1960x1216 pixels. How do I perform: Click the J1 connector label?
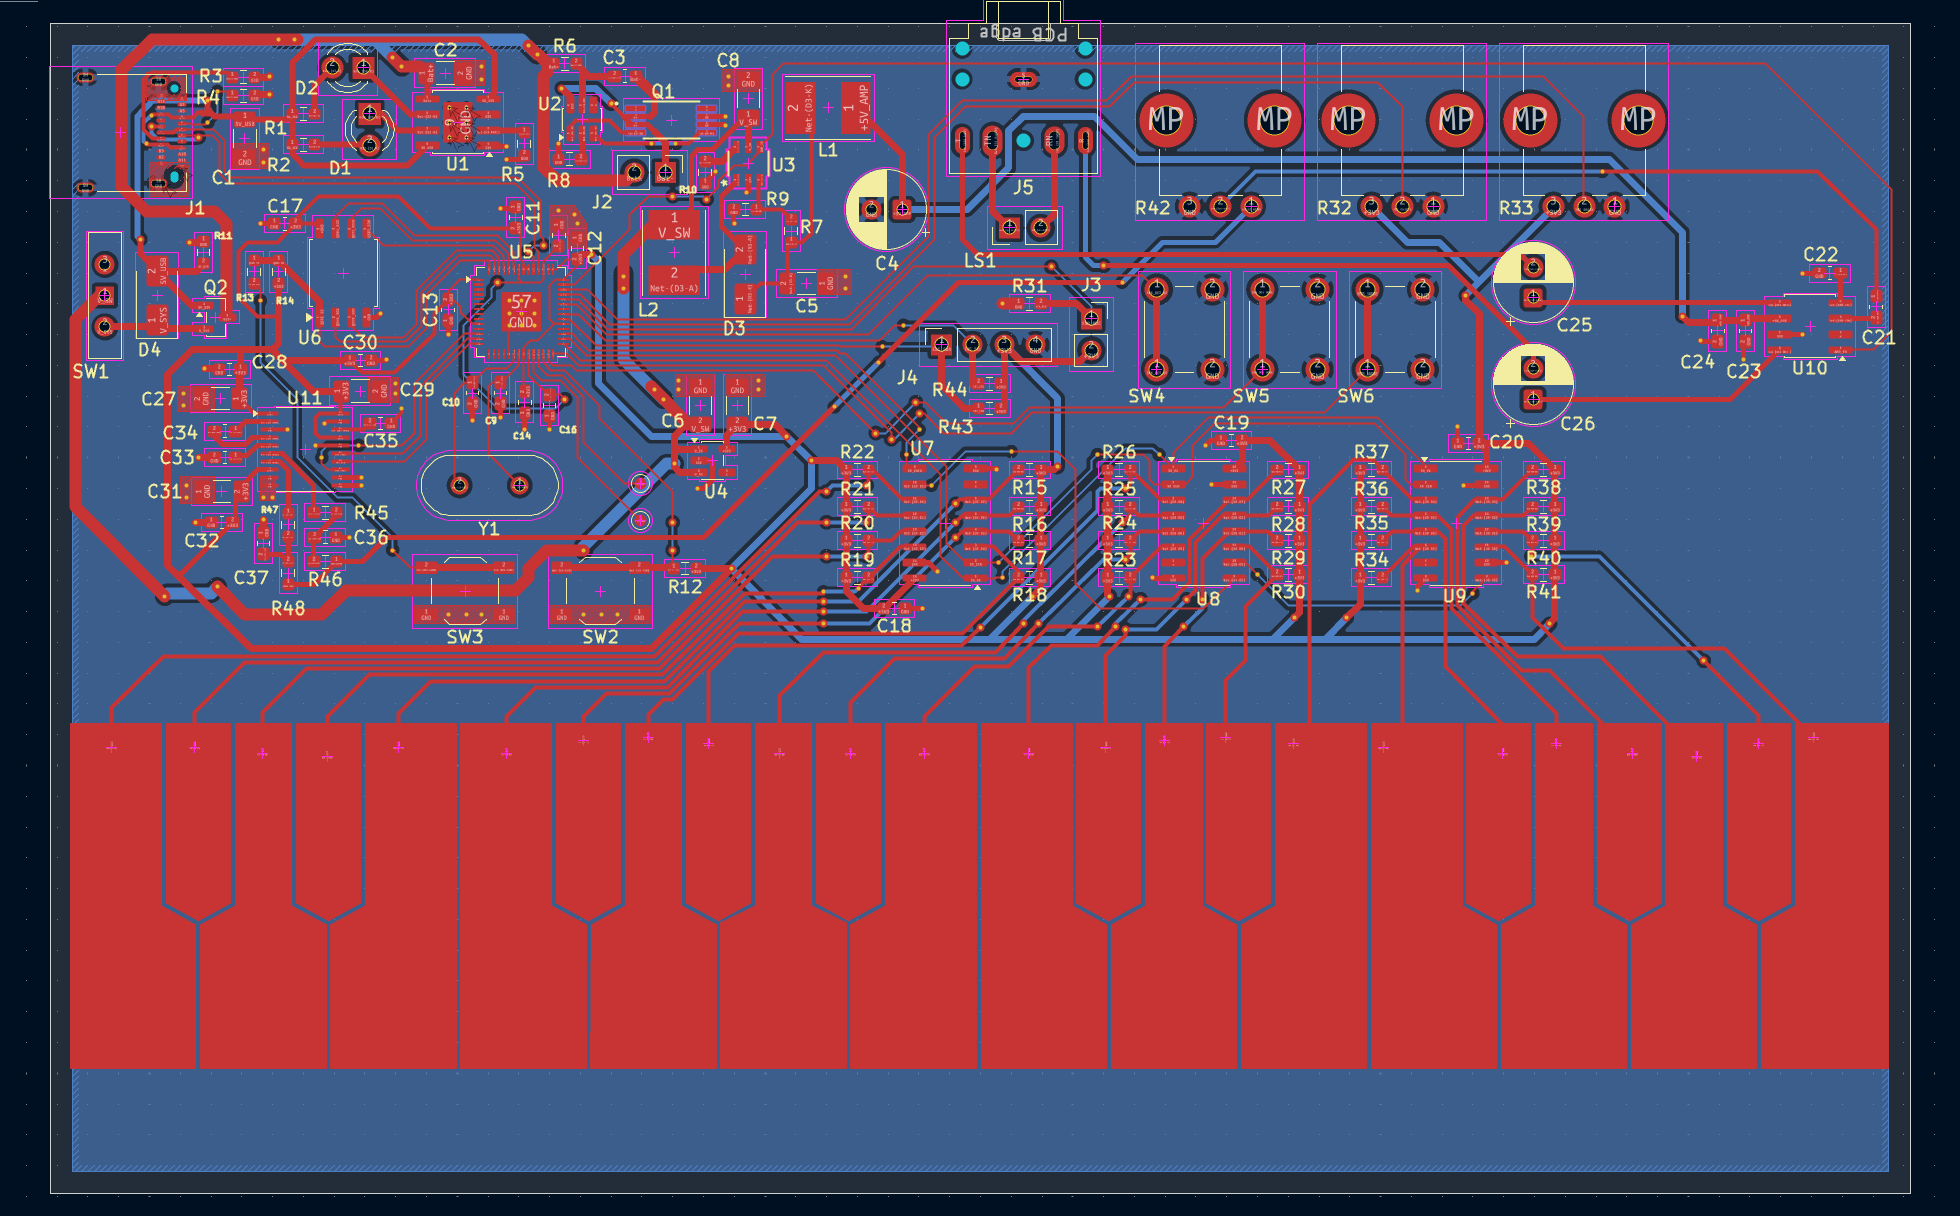tap(194, 208)
